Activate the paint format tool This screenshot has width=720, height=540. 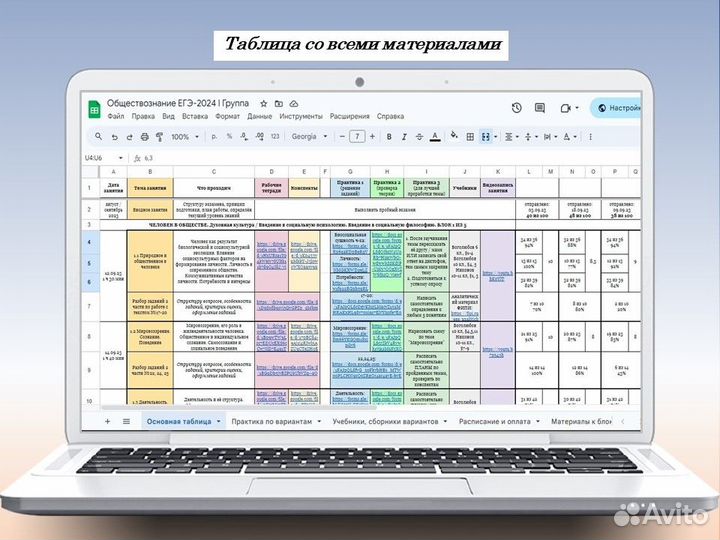(x=160, y=137)
